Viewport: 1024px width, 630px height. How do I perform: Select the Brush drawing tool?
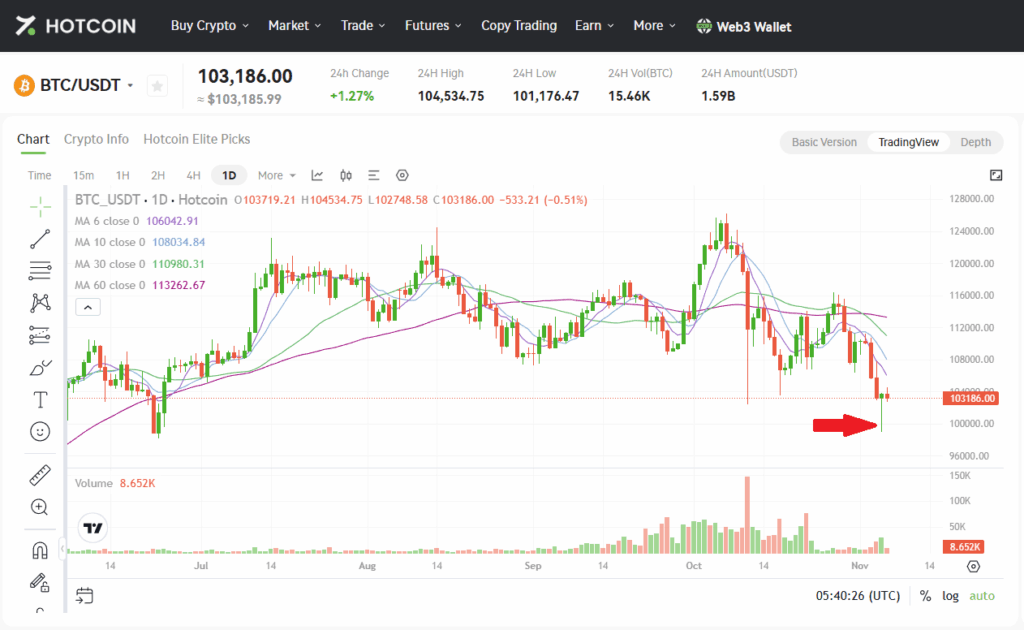coord(40,367)
